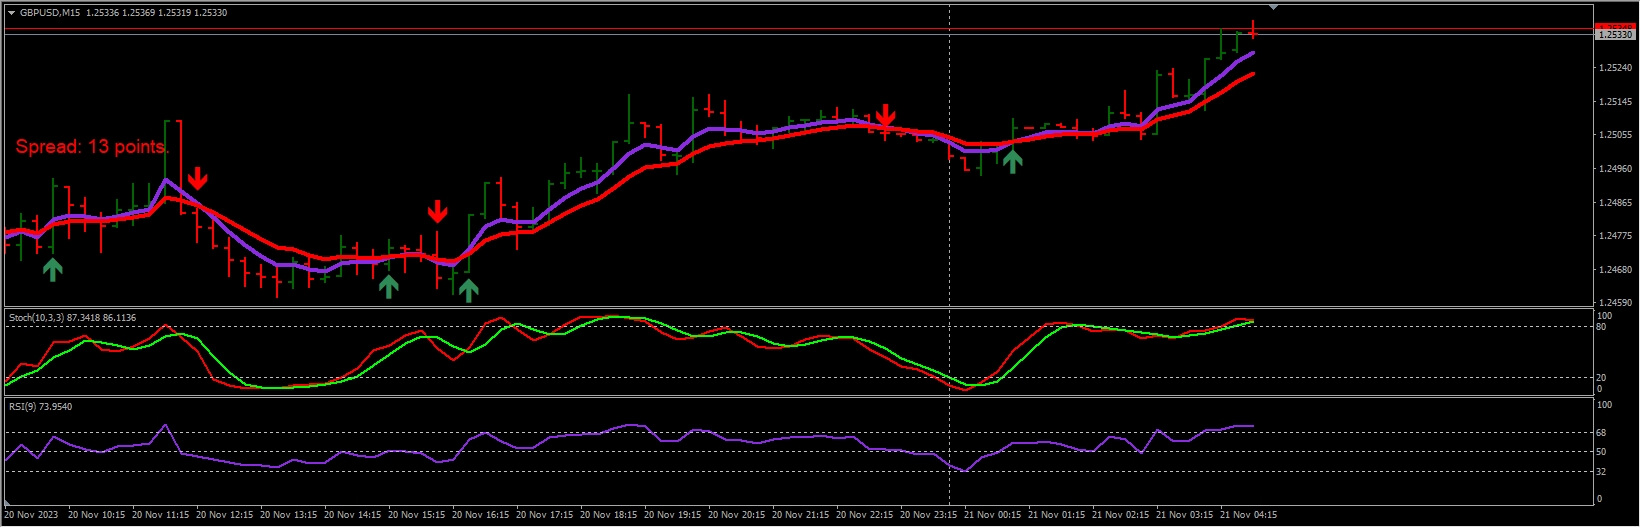Click the leftmost green buy arrow
This screenshot has height=528, width=1641.
tap(53, 267)
